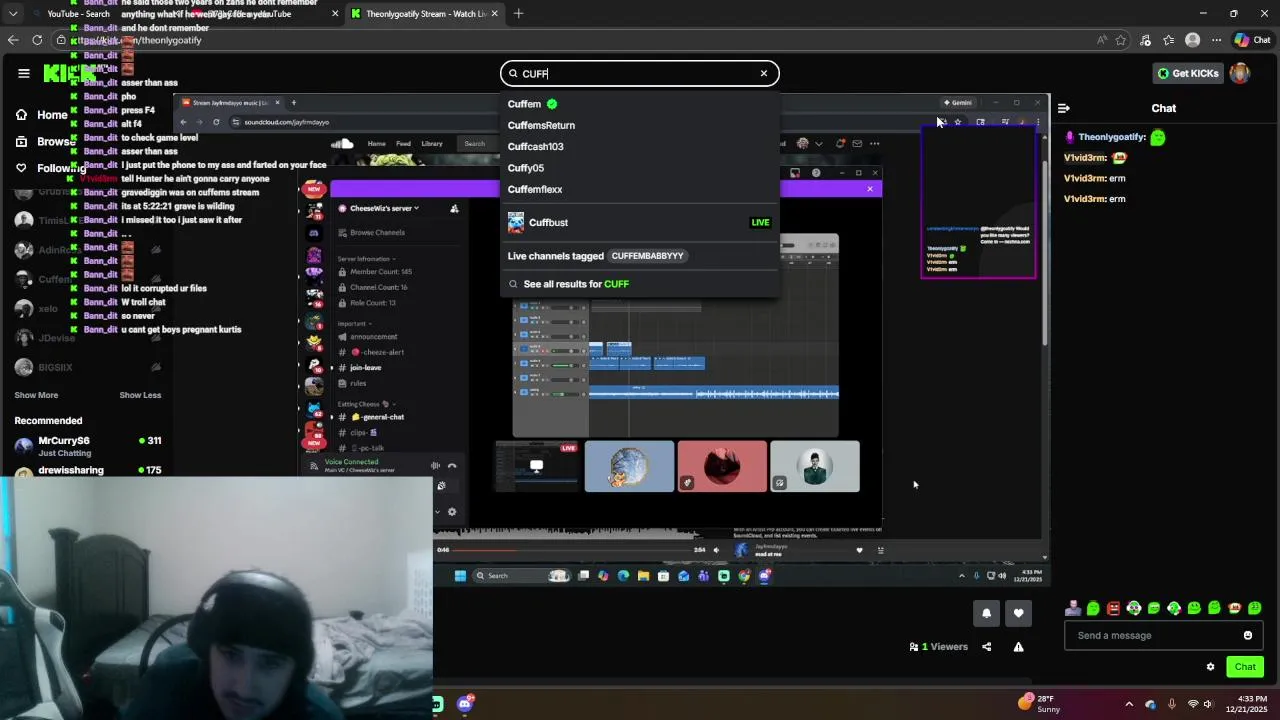Select the CuffemsReturn search suggestion
The image size is (1280, 720).
[640, 125]
